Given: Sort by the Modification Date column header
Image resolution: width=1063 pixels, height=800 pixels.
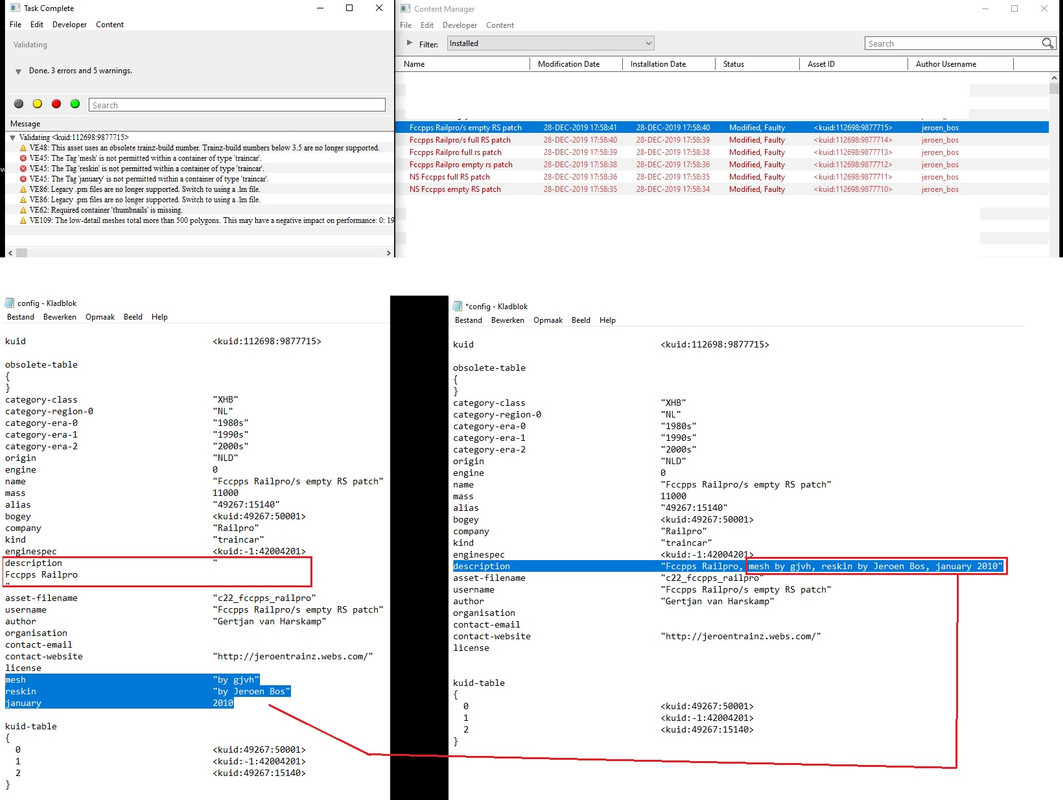Looking at the screenshot, I should [576, 64].
